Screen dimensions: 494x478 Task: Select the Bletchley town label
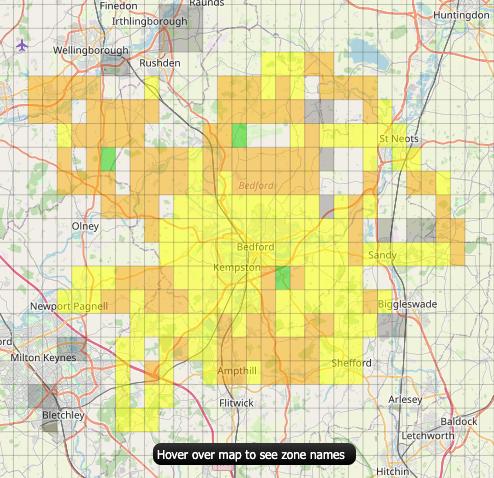point(63,415)
